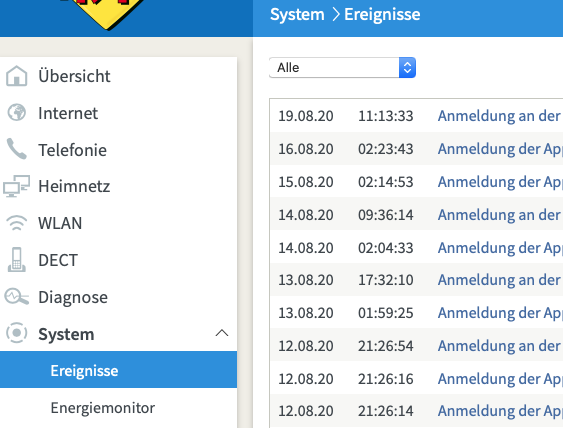The height and width of the screenshot is (428, 563).
Task: Open the Heimnetz menu entry
Action: pos(74,186)
